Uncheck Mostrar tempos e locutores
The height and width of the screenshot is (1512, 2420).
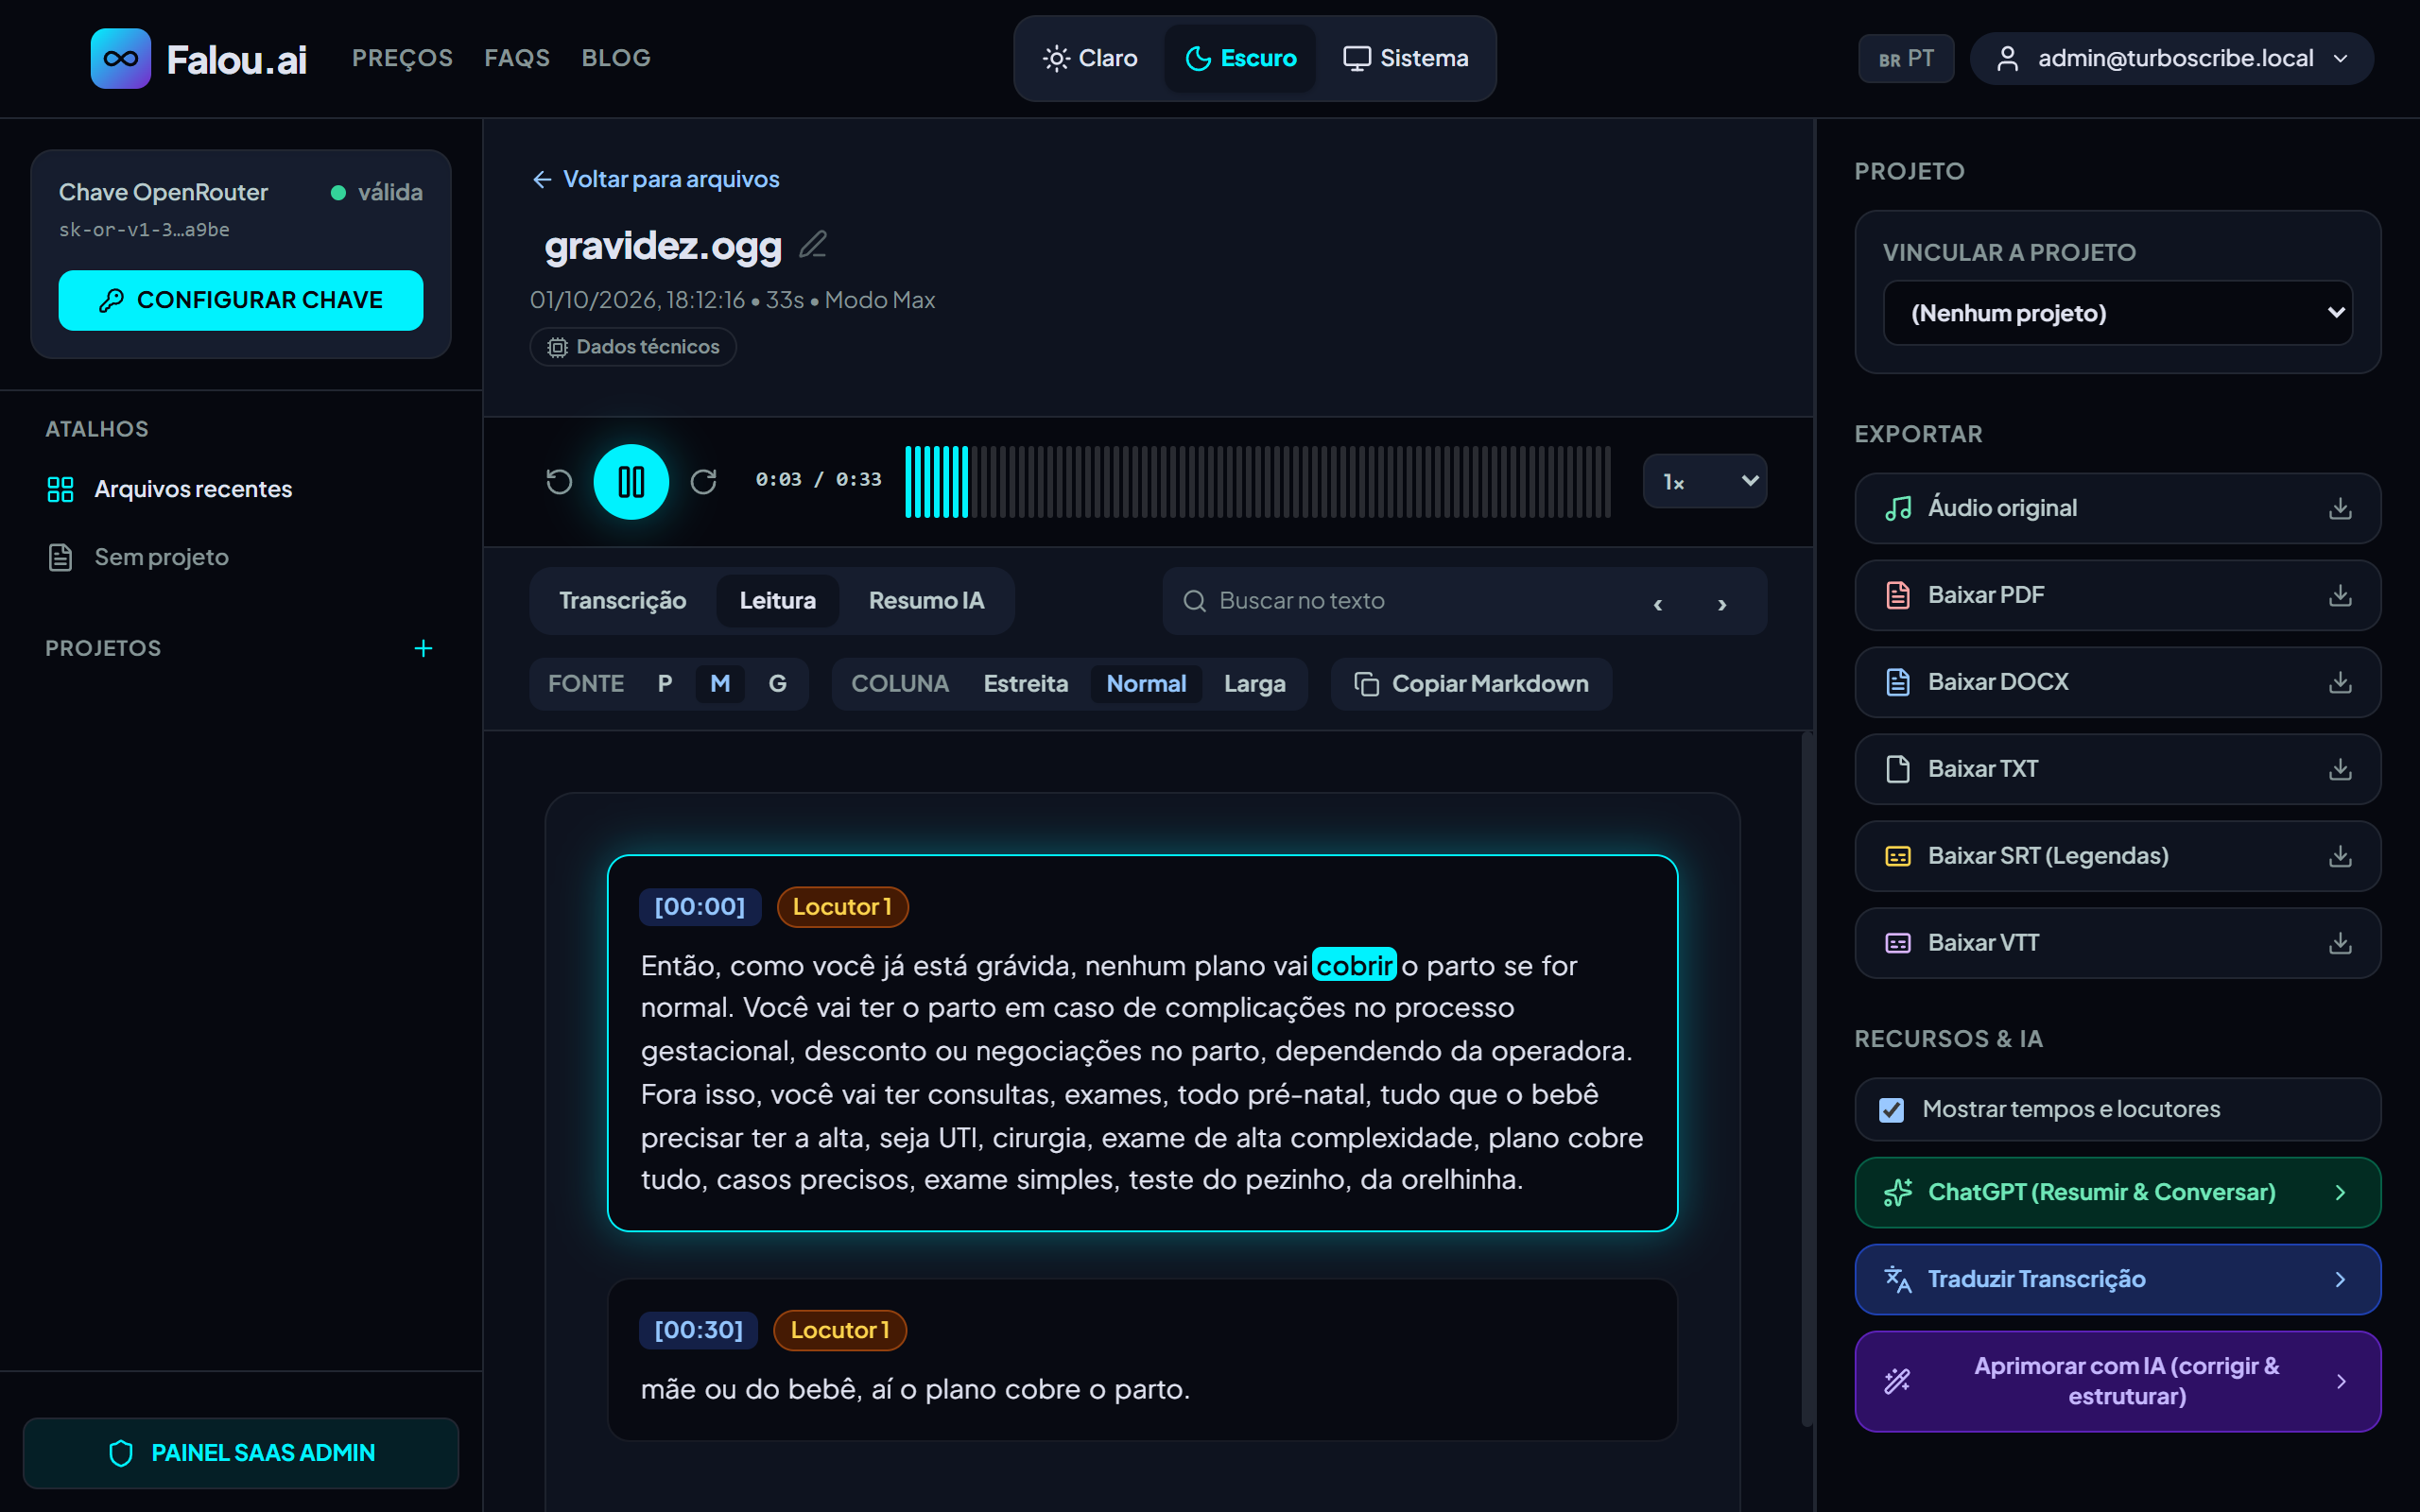click(1891, 1109)
